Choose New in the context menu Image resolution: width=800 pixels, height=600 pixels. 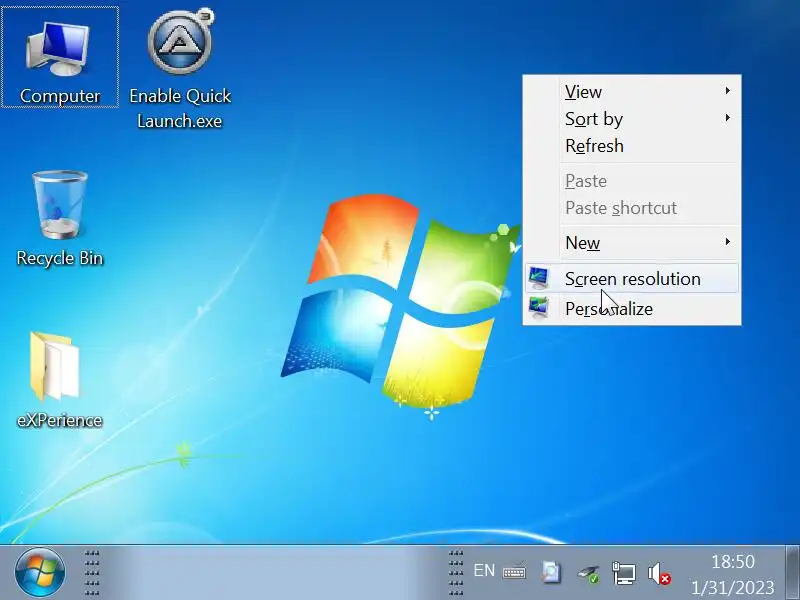[x=633, y=242]
